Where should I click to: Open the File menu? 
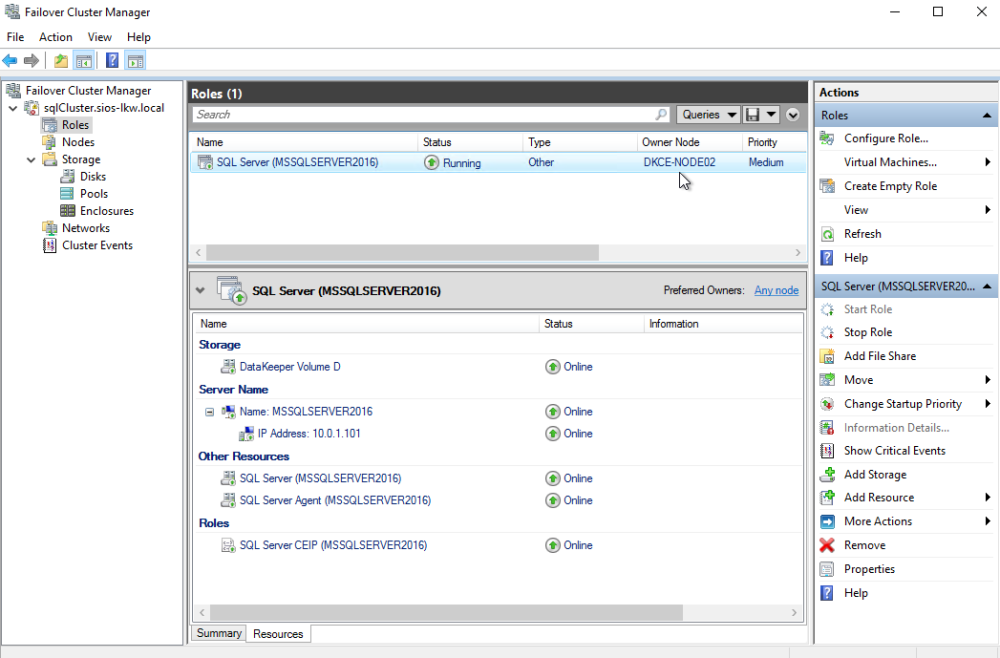coord(15,37)
